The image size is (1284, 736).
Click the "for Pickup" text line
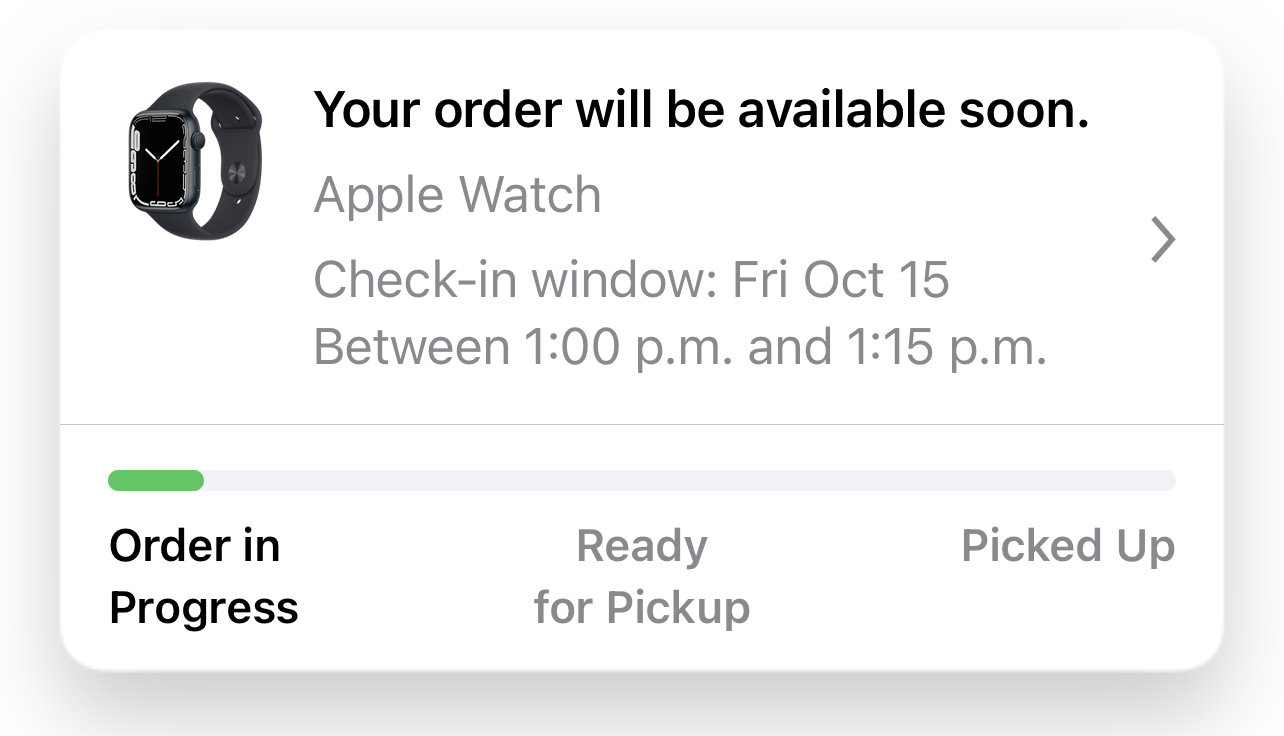coord(642,607)
